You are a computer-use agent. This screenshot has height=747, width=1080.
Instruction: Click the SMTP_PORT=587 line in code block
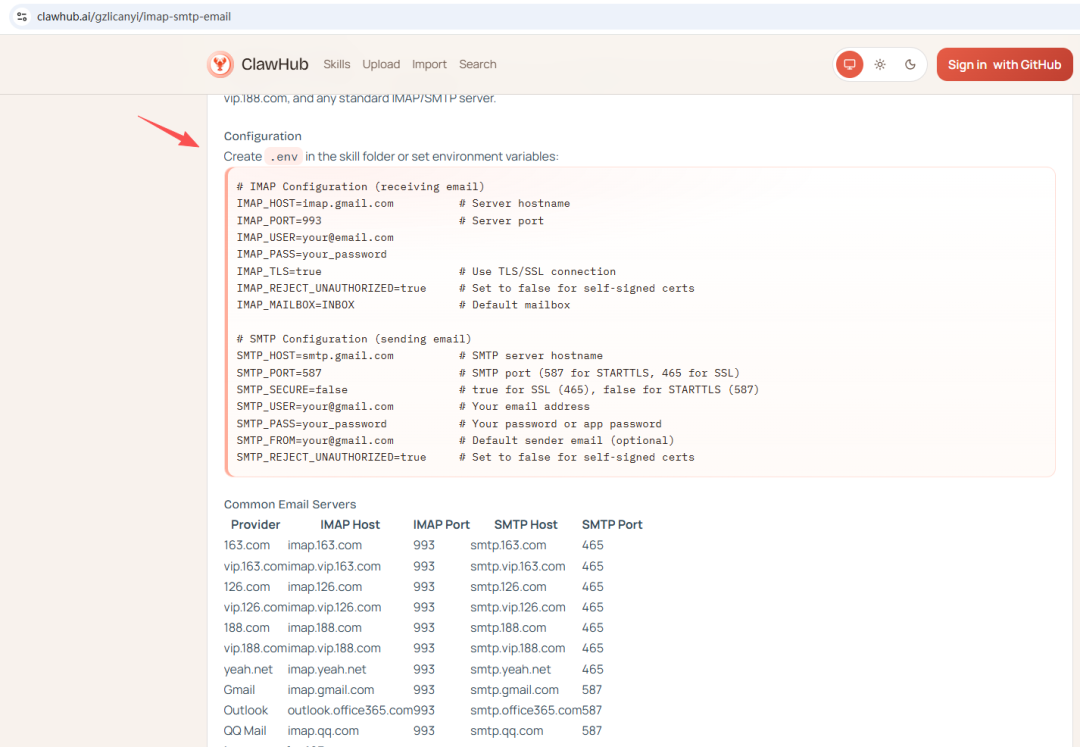[279, 373]
